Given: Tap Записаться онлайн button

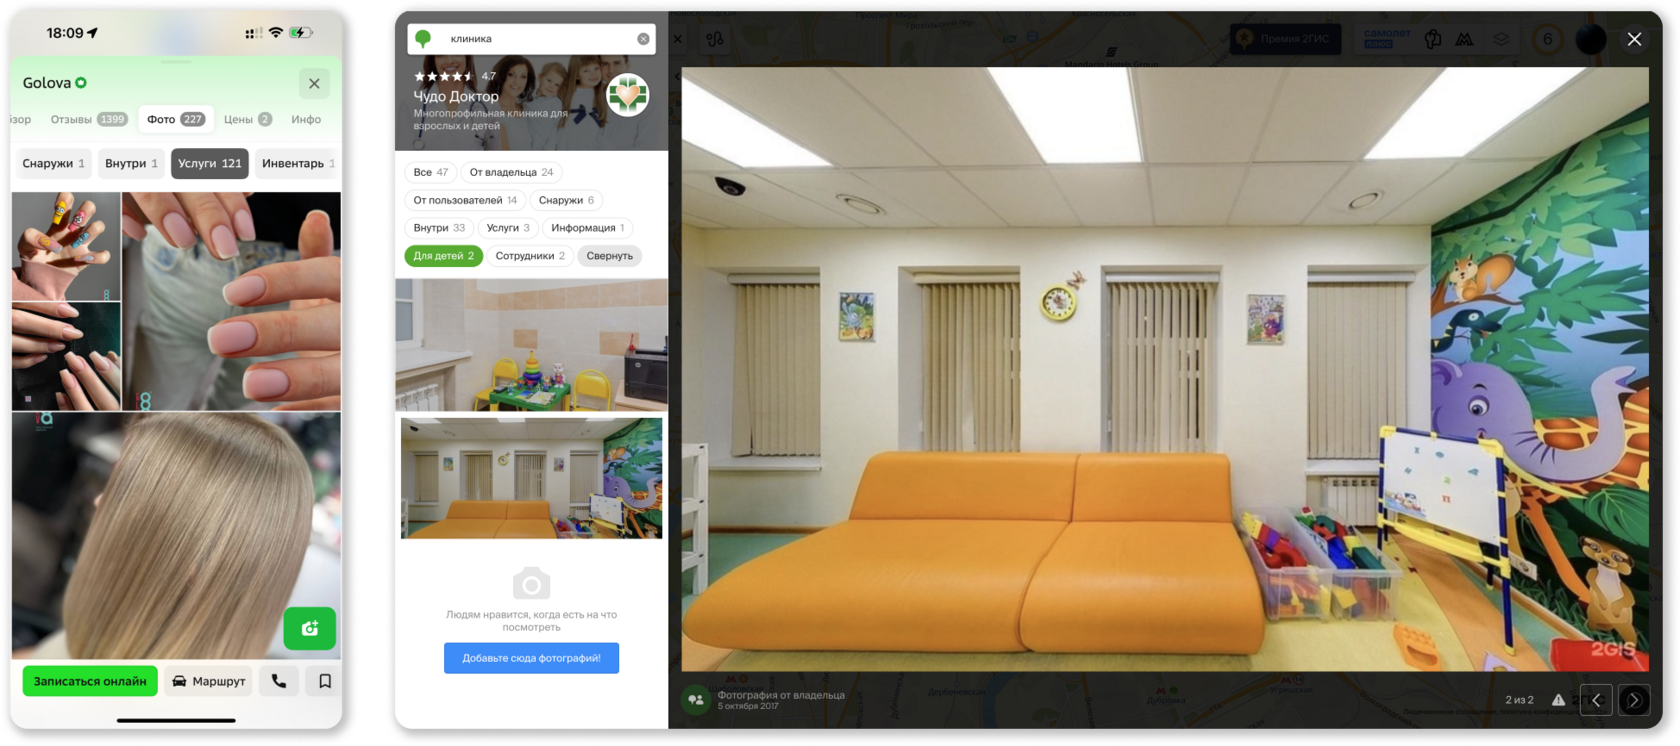Looking at the screenshot, I should [x=90, y=681].
